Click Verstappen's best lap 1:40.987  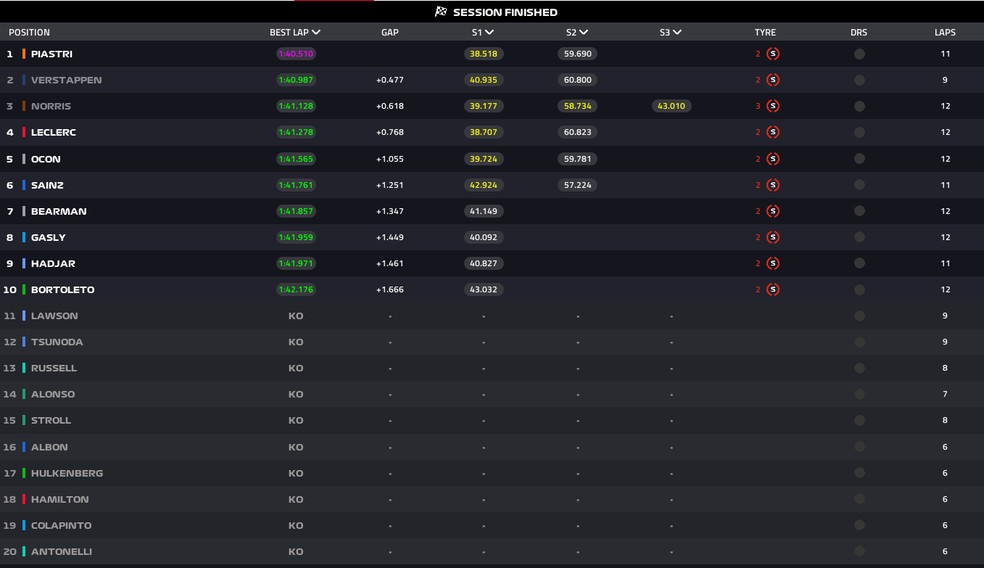coord(296,80)
